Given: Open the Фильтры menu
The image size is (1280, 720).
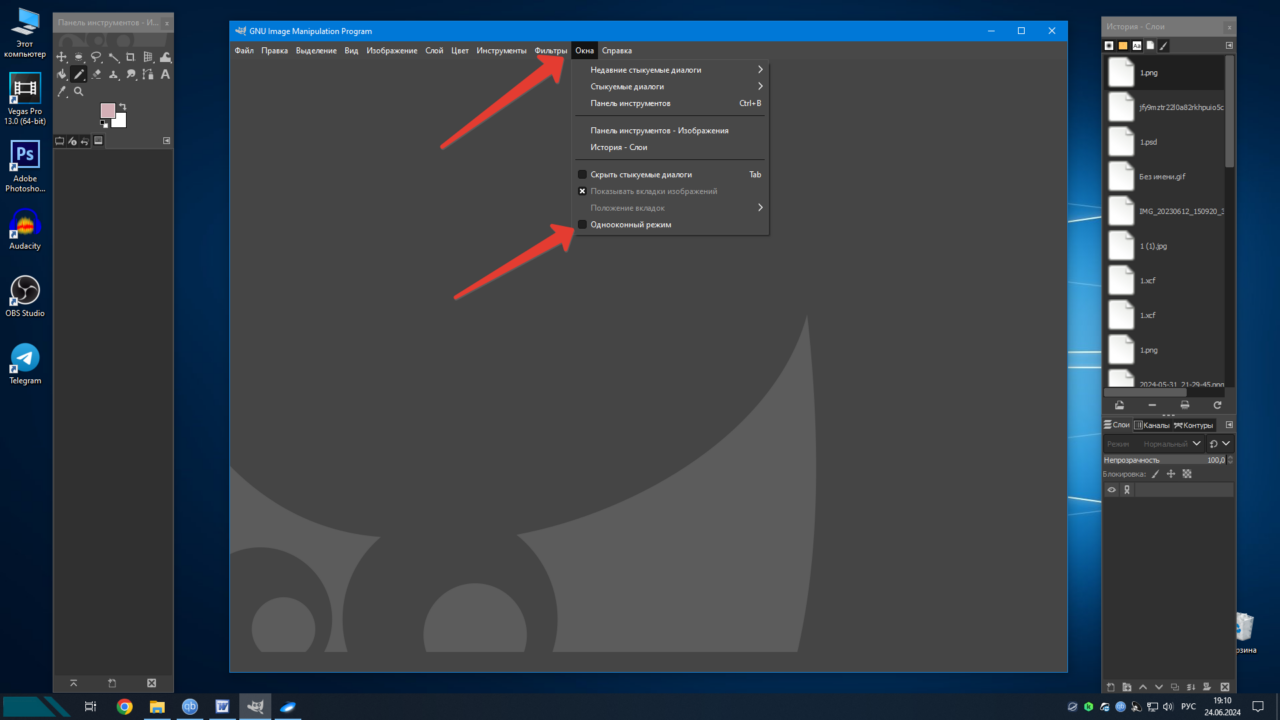Looking at the screenshot, I should pos(550,50).
